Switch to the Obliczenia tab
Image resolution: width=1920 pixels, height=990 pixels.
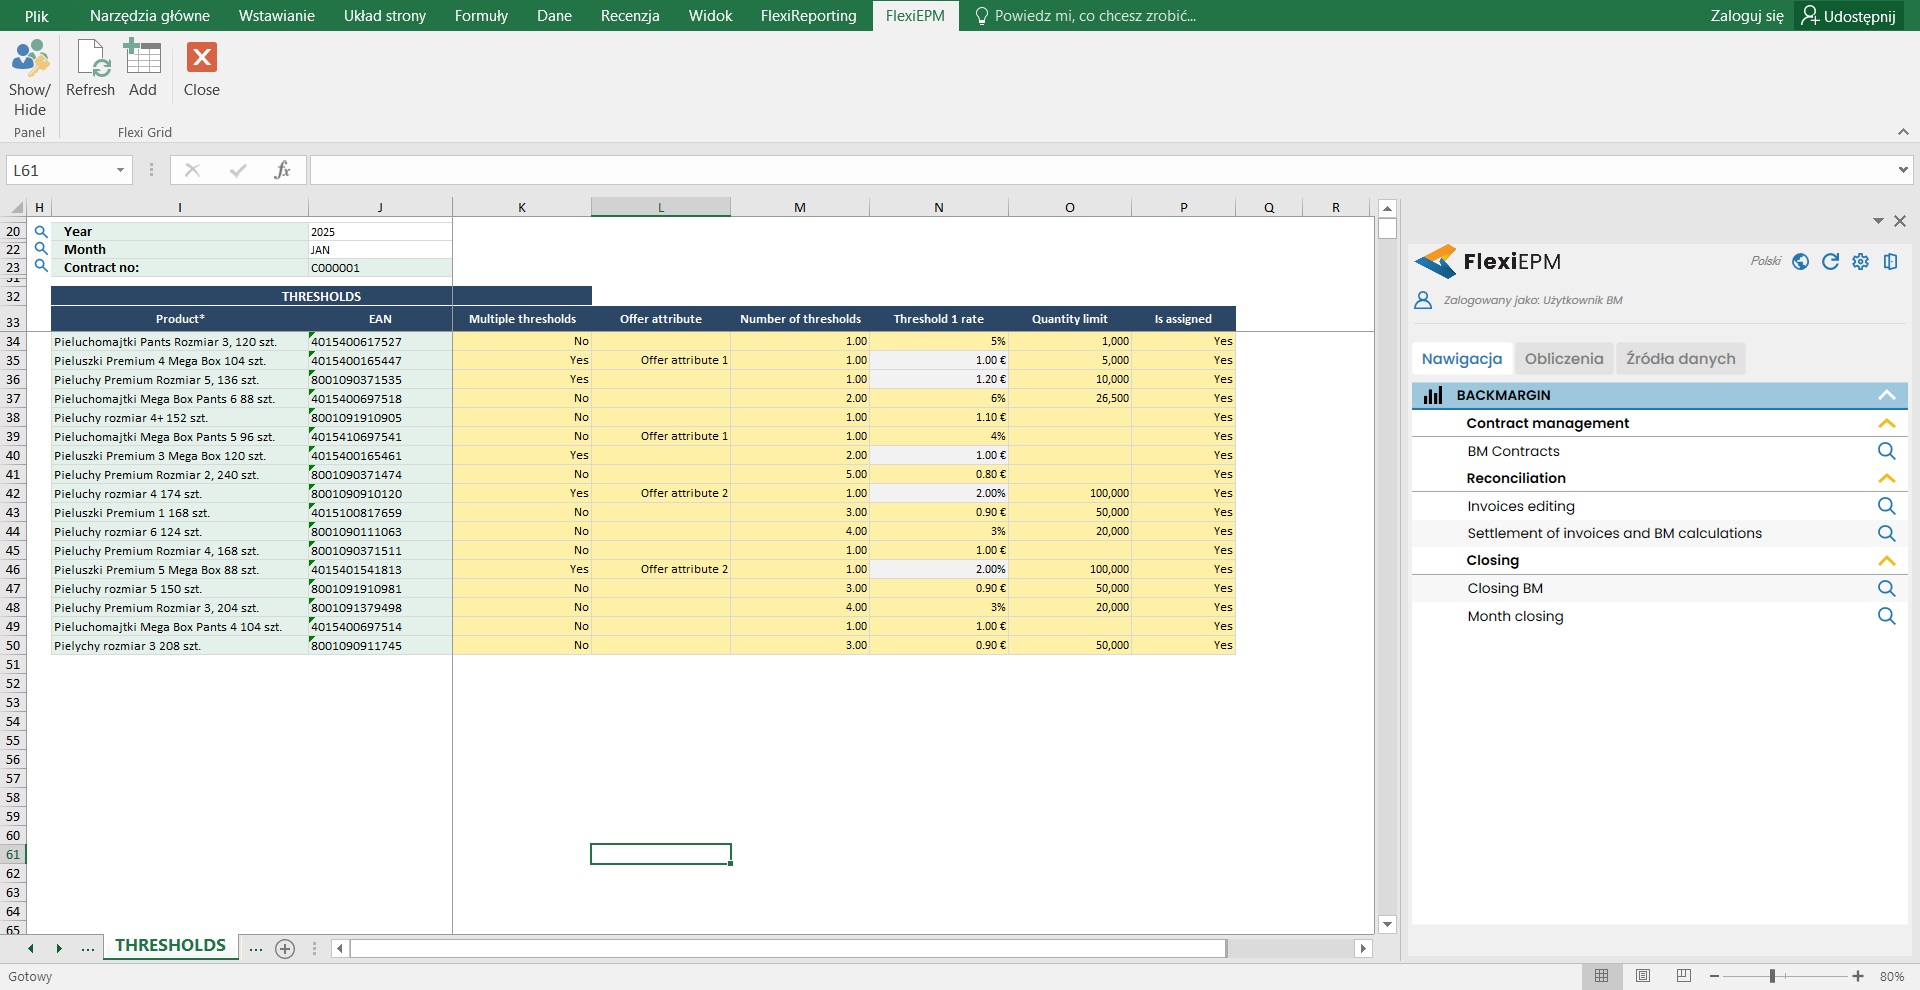[x=1563, y=359]
